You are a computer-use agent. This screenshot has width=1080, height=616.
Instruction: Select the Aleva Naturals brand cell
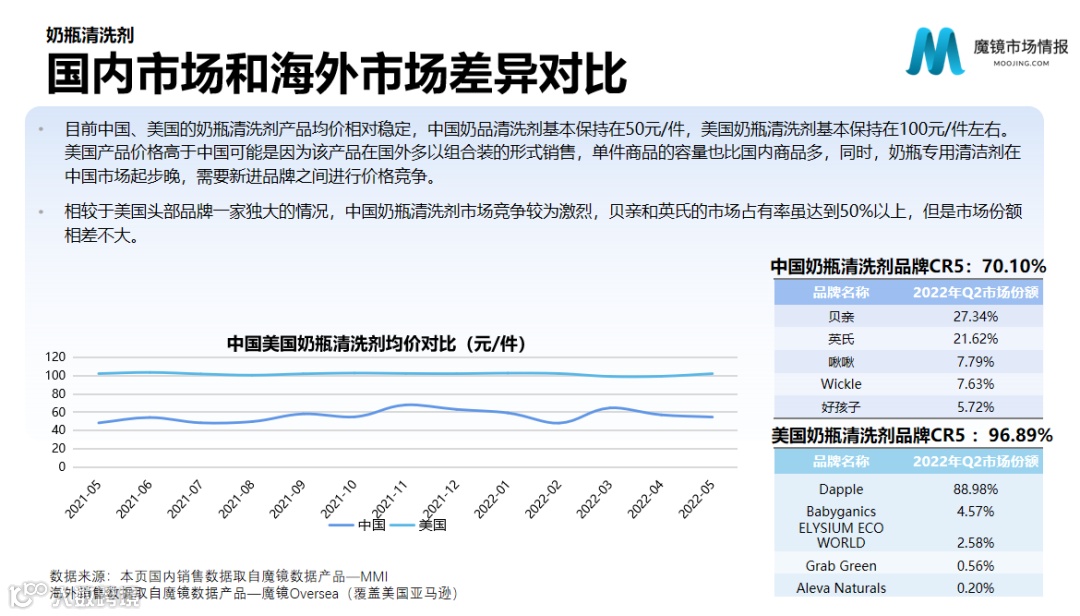[x=841, y=588]
